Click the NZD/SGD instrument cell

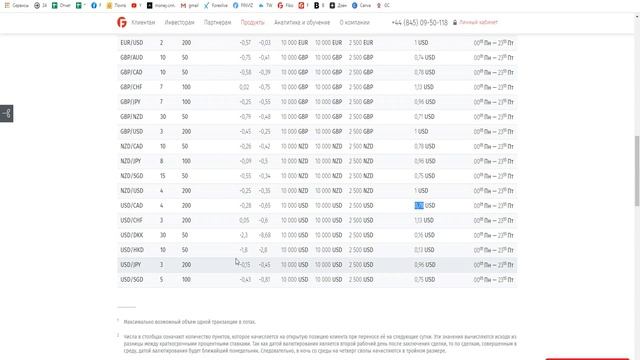tap(132, 176)
